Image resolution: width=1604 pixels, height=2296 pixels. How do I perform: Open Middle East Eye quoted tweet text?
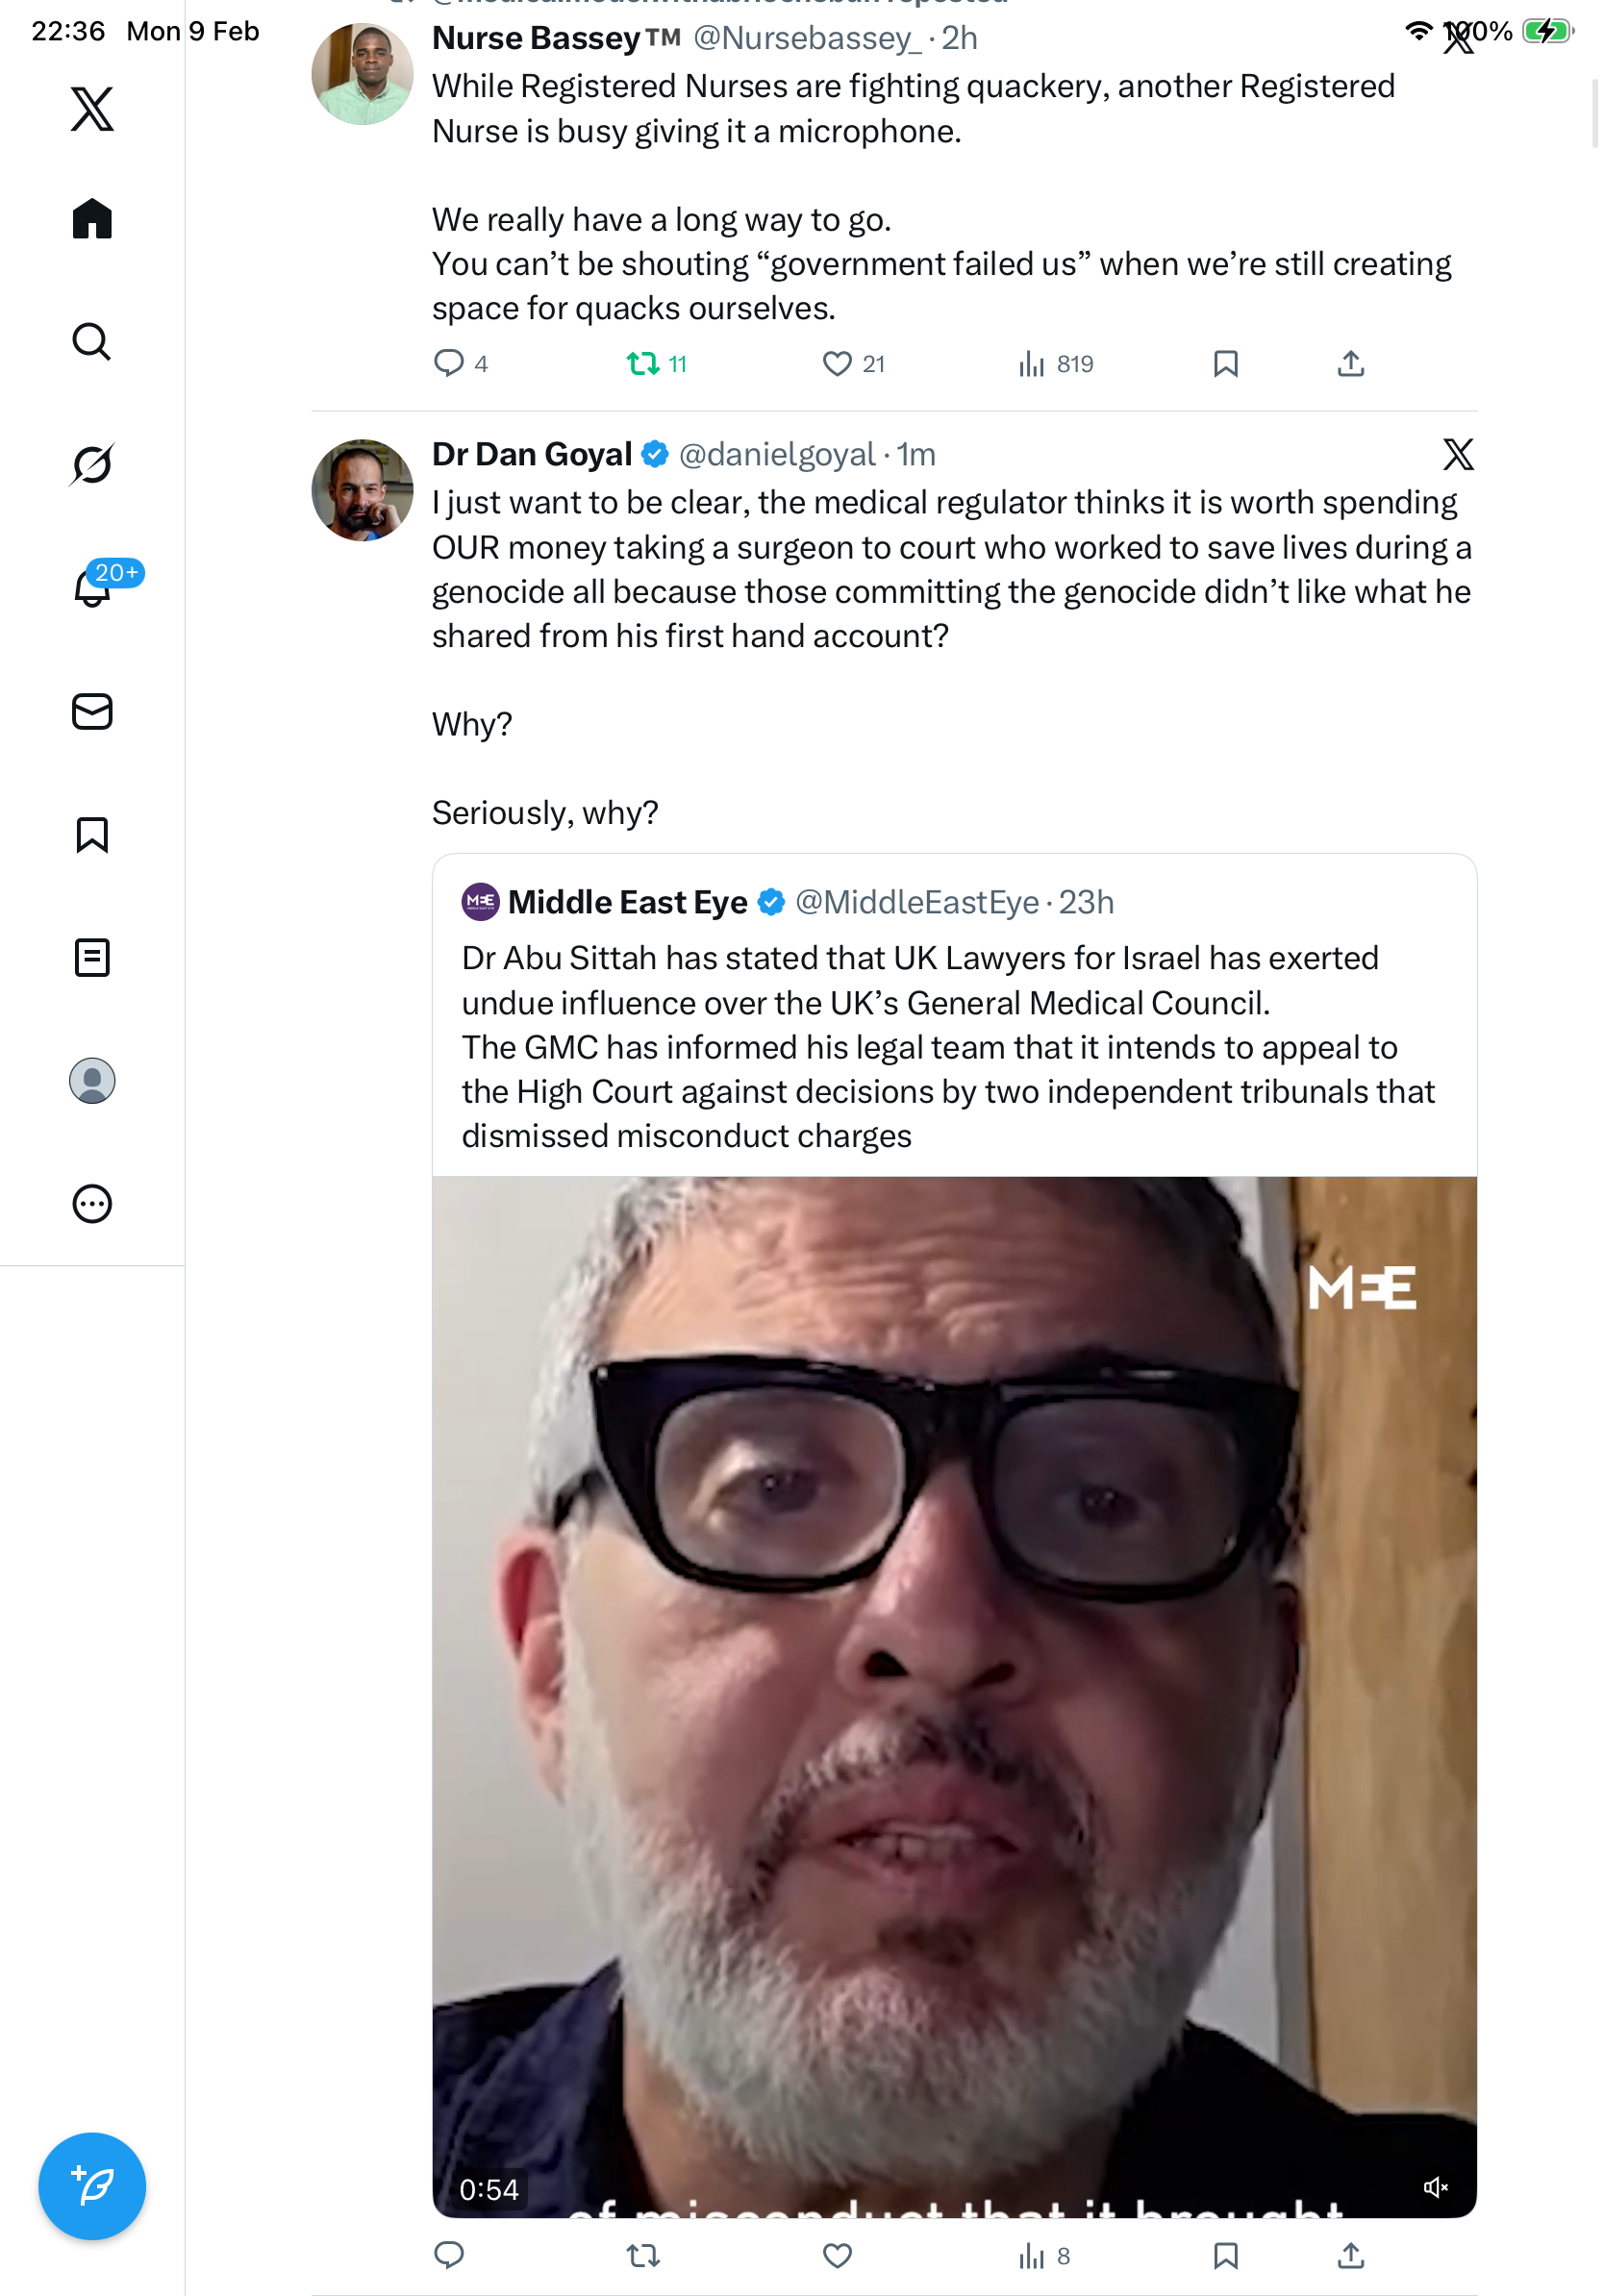948,1046
